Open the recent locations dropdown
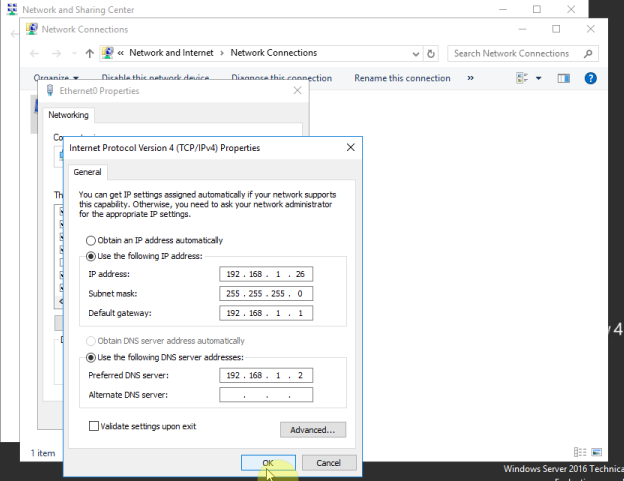 tap(74, 54)
